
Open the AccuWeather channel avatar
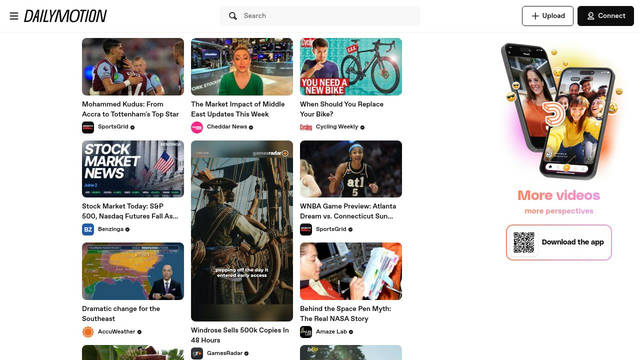coord(88,332)
